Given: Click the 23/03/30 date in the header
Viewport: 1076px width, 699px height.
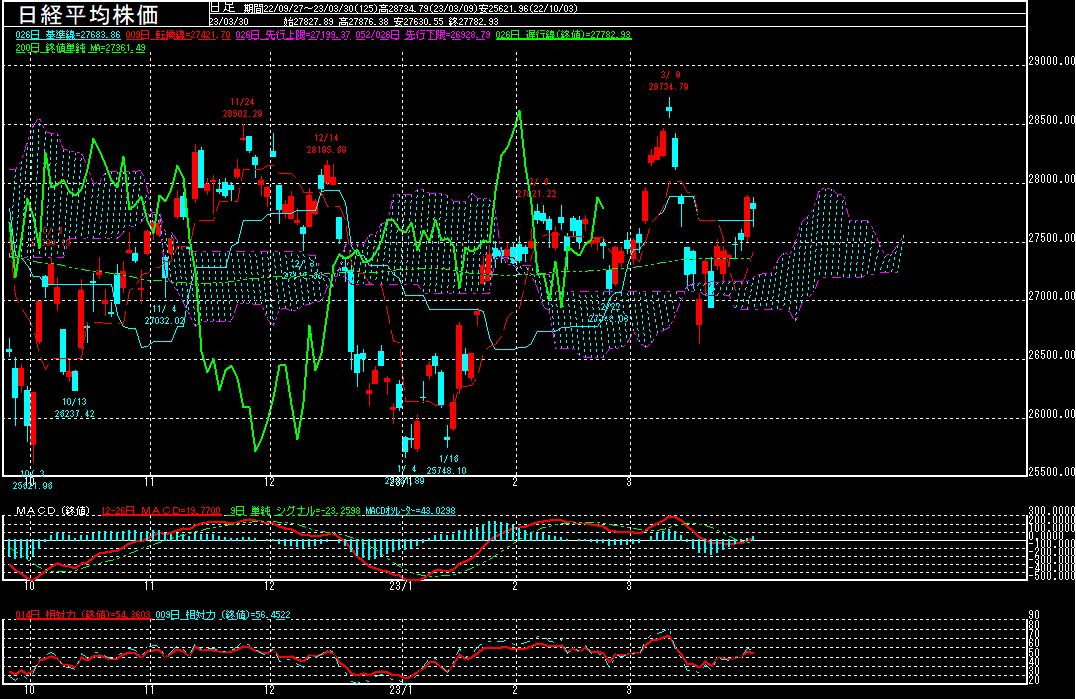Looking at the screenshot, I should click(229, 21).
